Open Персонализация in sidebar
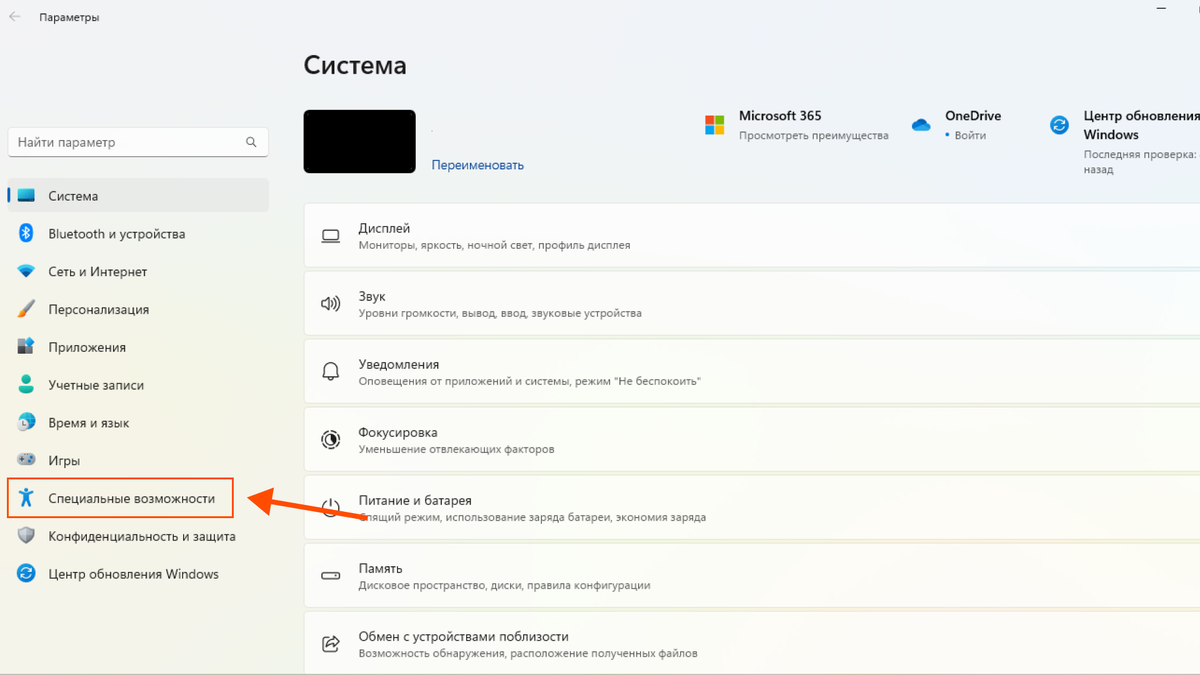This screenshot has width=1200, height=675. click(138, 309)
